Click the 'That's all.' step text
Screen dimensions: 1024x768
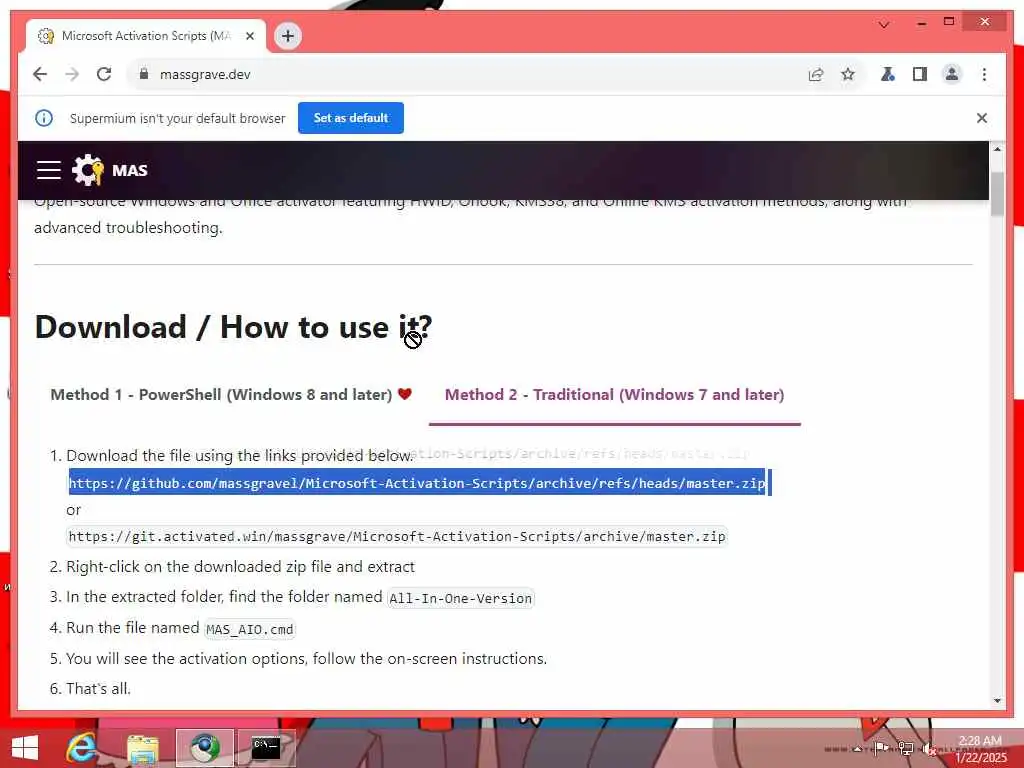click(99, 688)
